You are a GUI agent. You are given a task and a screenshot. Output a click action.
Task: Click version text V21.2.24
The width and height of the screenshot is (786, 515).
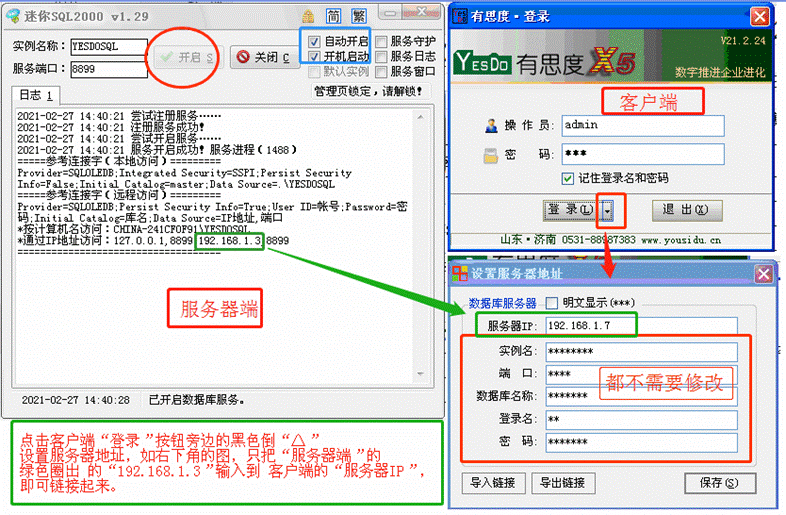click(x=743, y=41)
